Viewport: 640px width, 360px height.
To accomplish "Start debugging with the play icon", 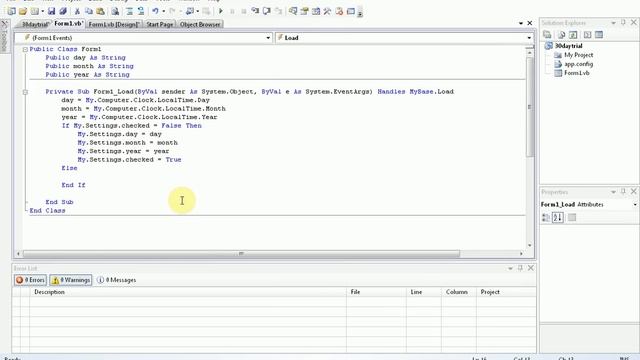I will [x=221, y=11].
